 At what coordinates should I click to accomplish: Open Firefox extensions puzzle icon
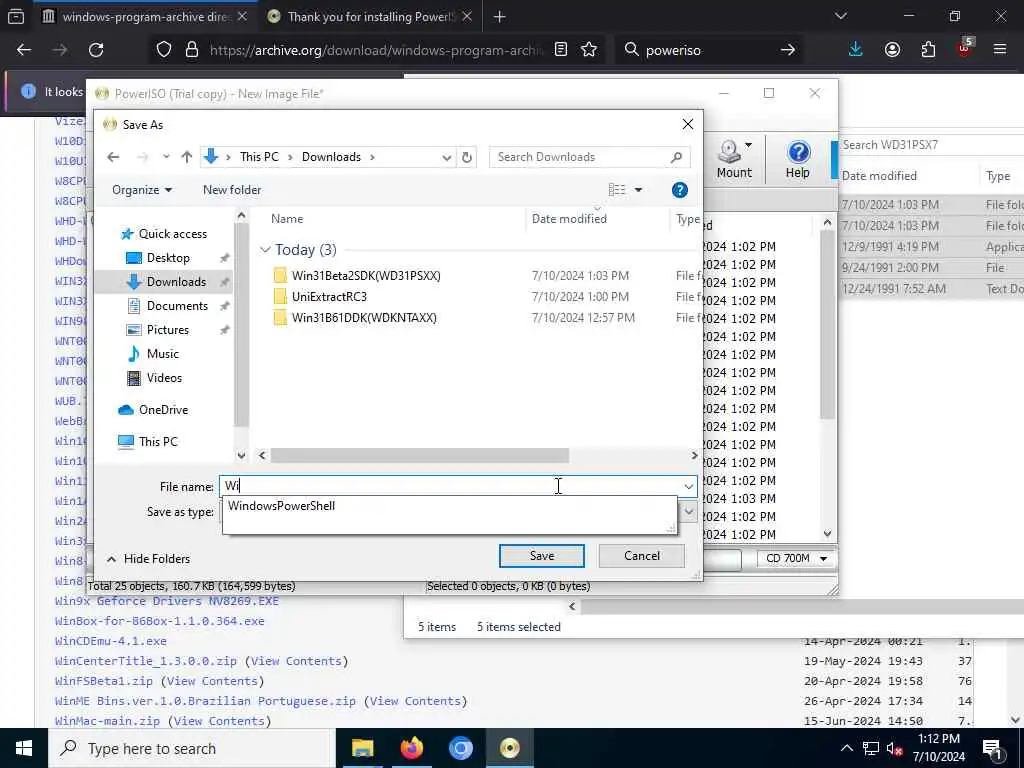928,50
